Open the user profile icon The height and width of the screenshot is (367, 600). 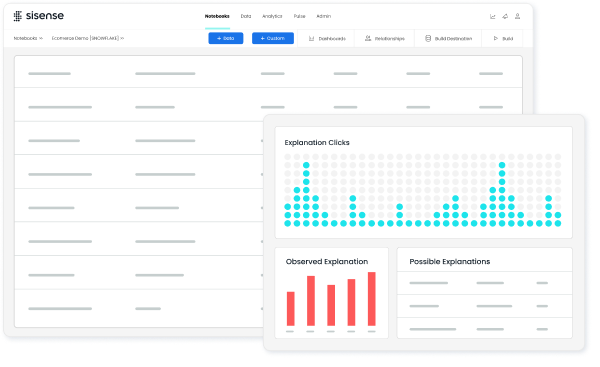point(517,16)
